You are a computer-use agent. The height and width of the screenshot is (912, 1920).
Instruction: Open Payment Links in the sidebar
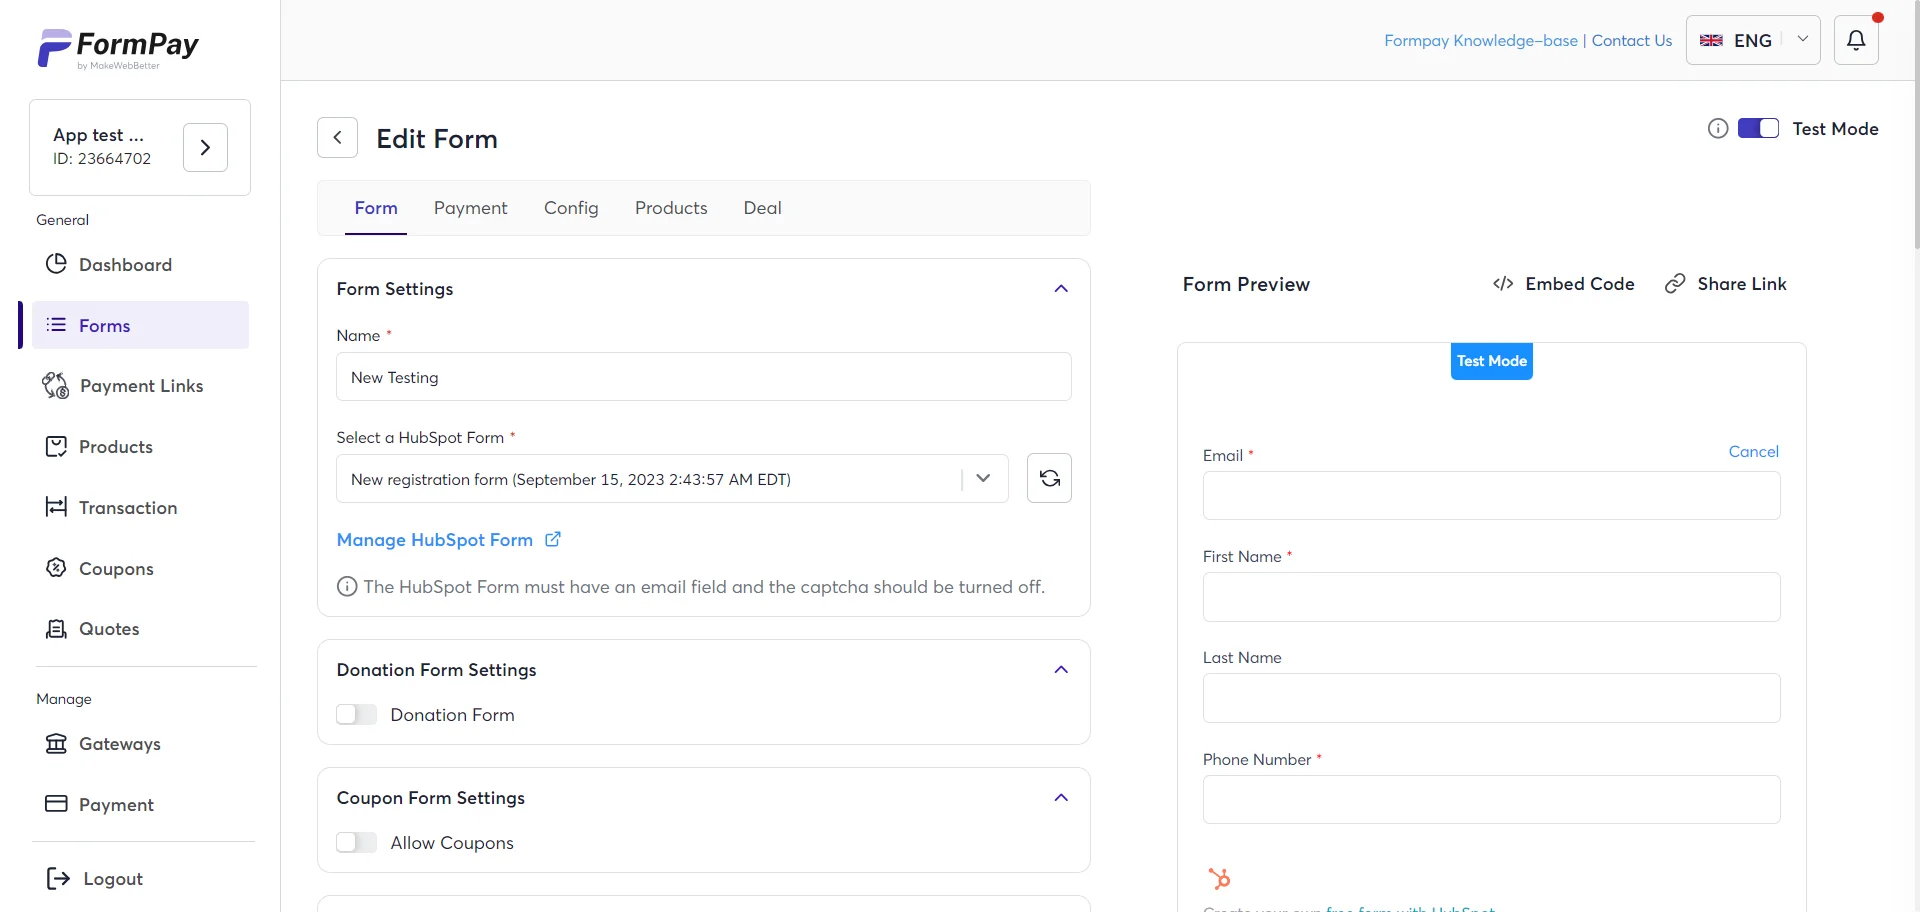(x=141, y=386)
